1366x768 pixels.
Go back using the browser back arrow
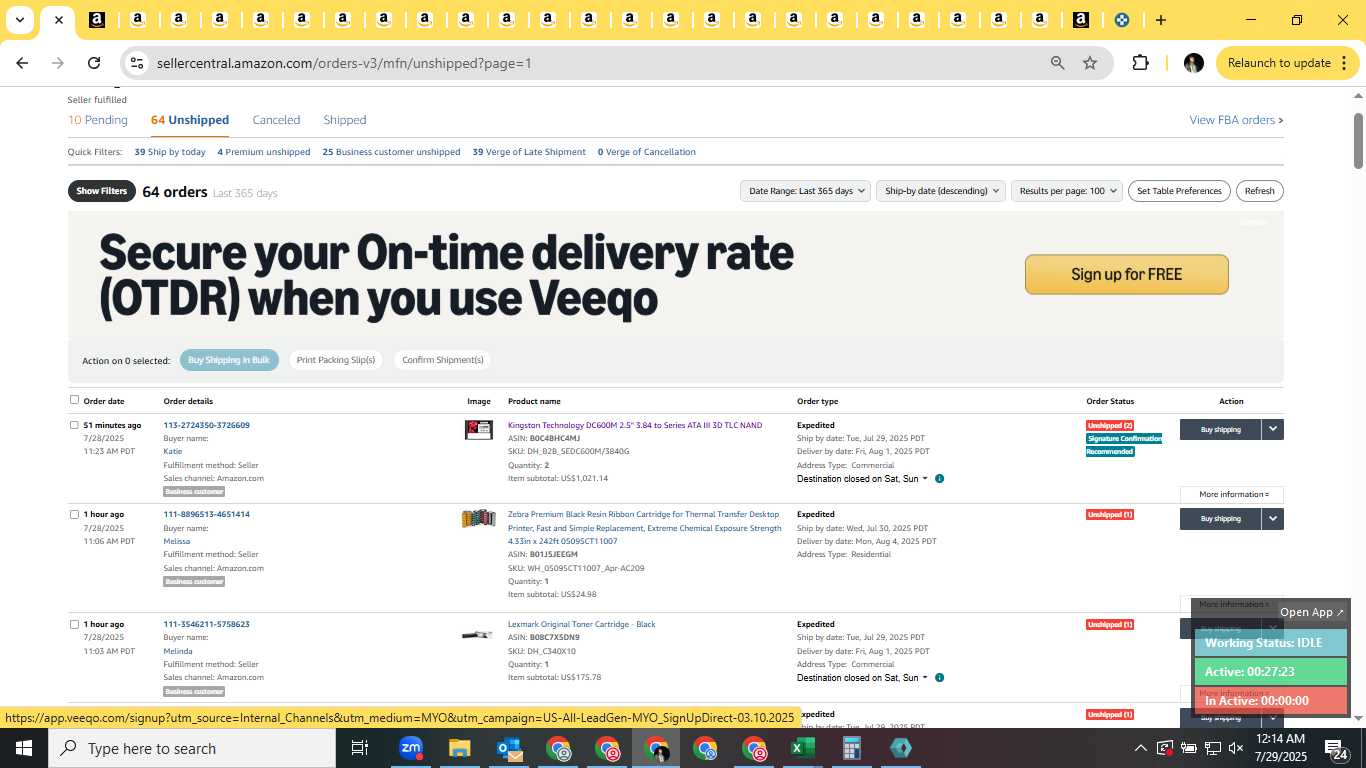22,63
